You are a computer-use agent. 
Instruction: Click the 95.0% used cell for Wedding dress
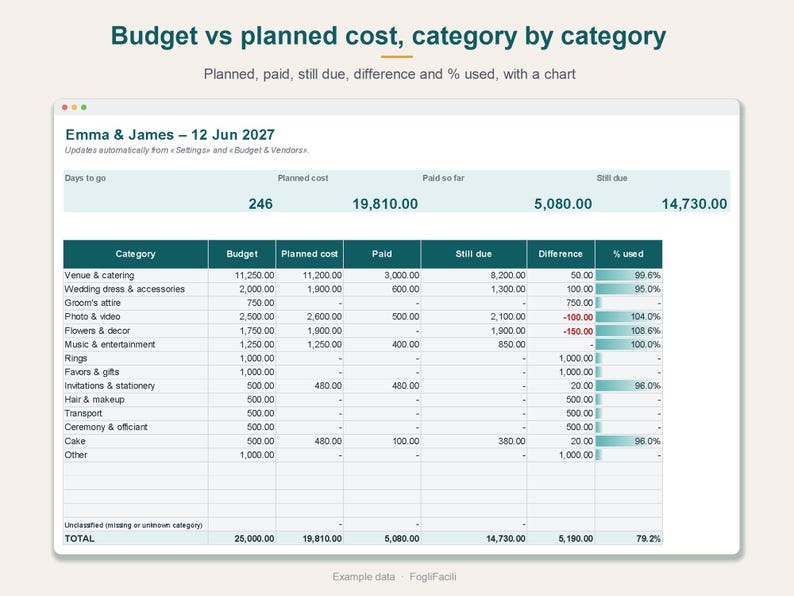[x=628, y=289]
